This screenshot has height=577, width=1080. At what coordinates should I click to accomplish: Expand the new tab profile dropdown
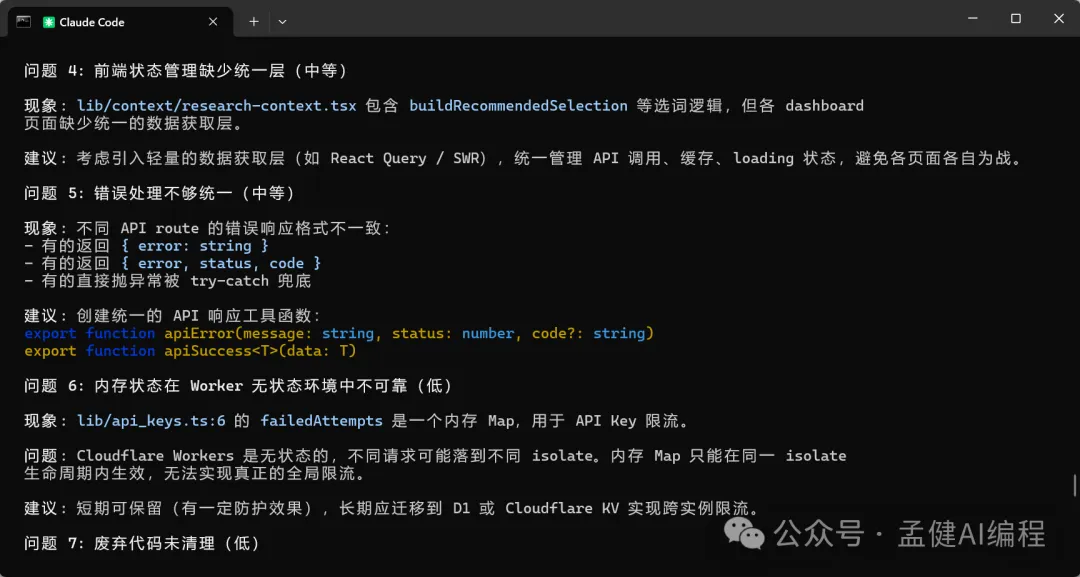282,21
